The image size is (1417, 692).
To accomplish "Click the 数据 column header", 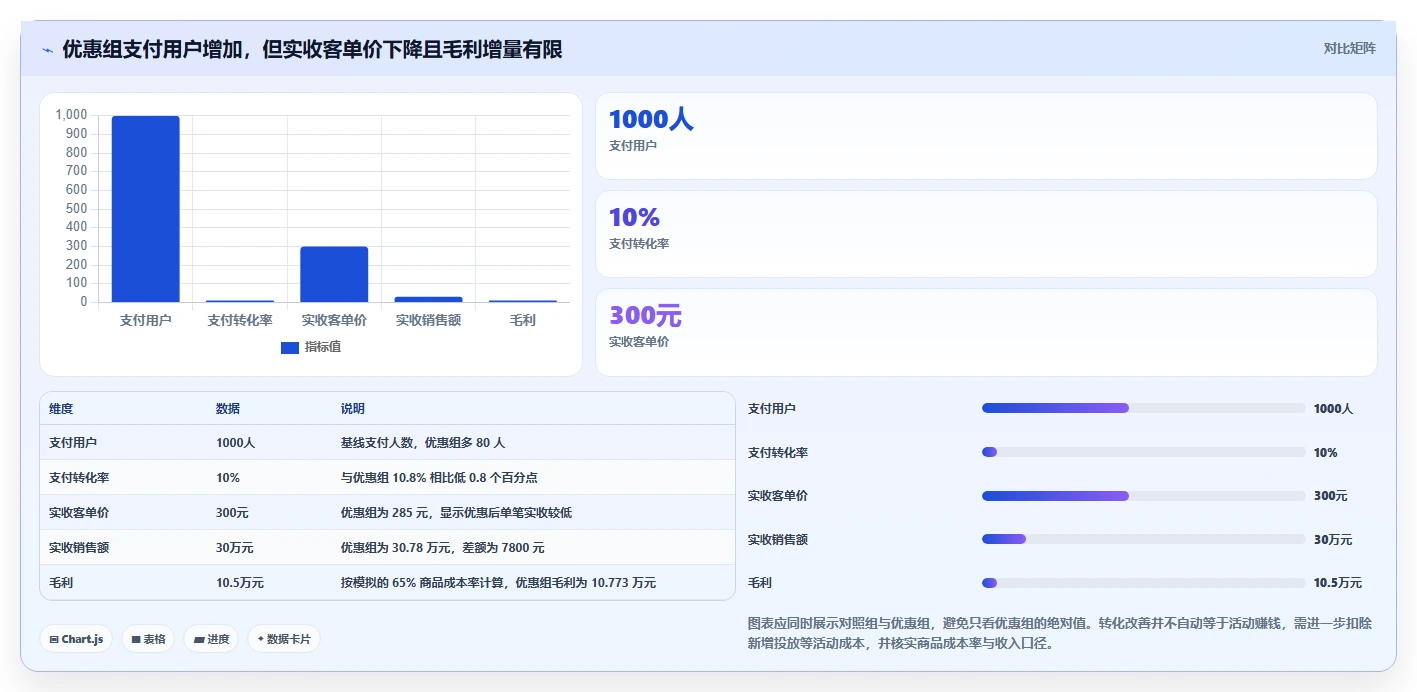I will point(228,409).
